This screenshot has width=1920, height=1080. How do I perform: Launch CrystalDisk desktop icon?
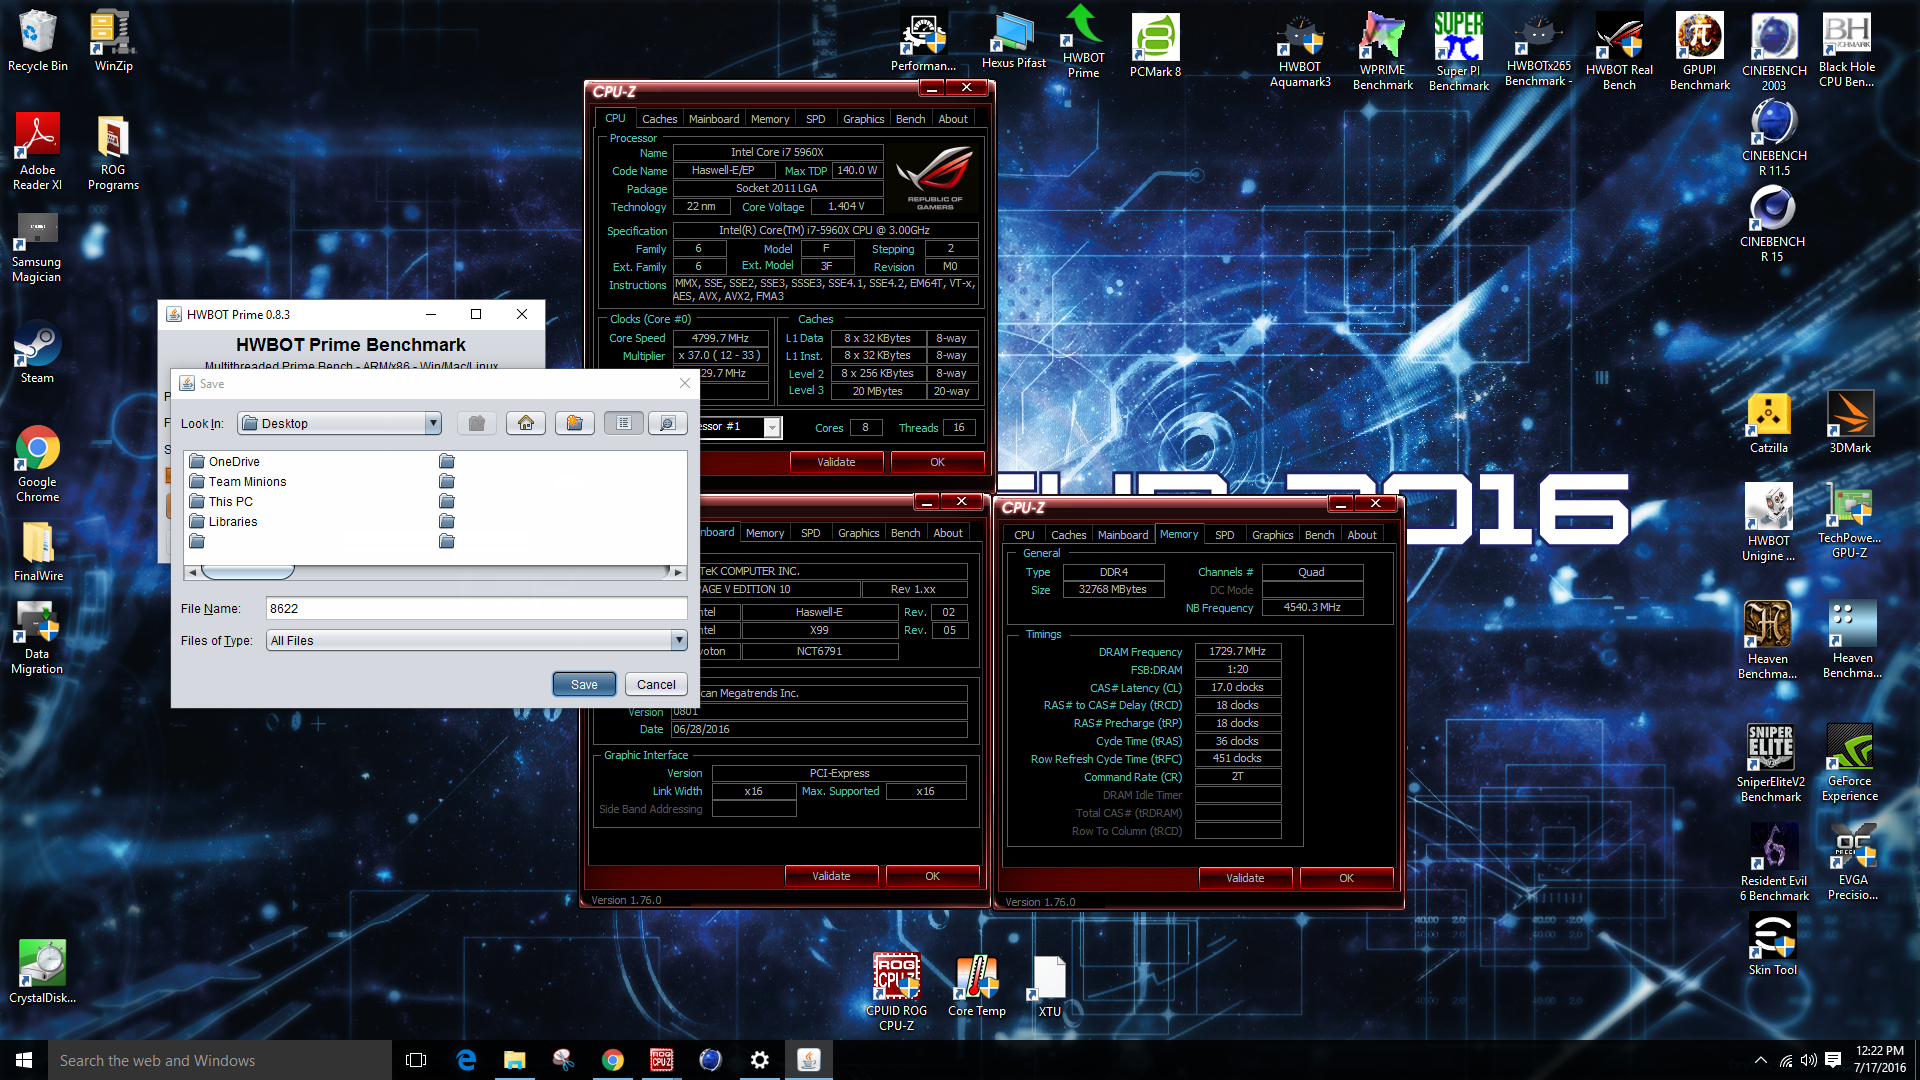[x=42, y=972]
